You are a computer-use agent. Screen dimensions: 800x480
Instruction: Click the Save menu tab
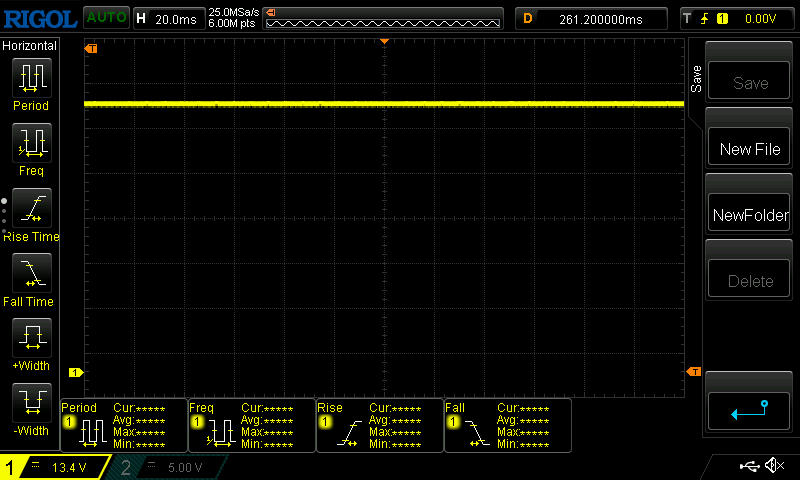(x=696, y=80)
